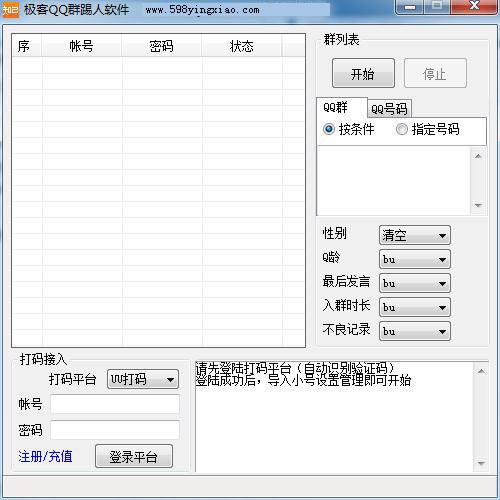
Task: Click the orange app logo in title bar
Action: tap(10, 10)
